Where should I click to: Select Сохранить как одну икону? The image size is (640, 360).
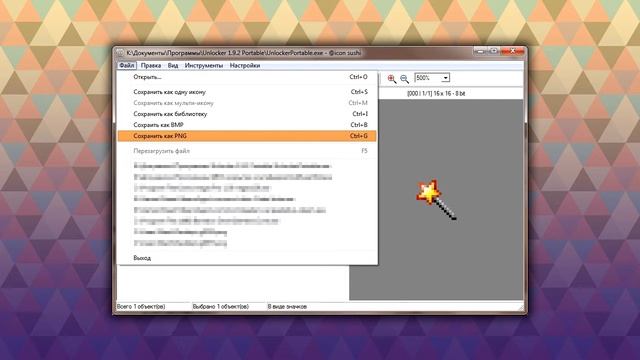click(x=247, y=92)
